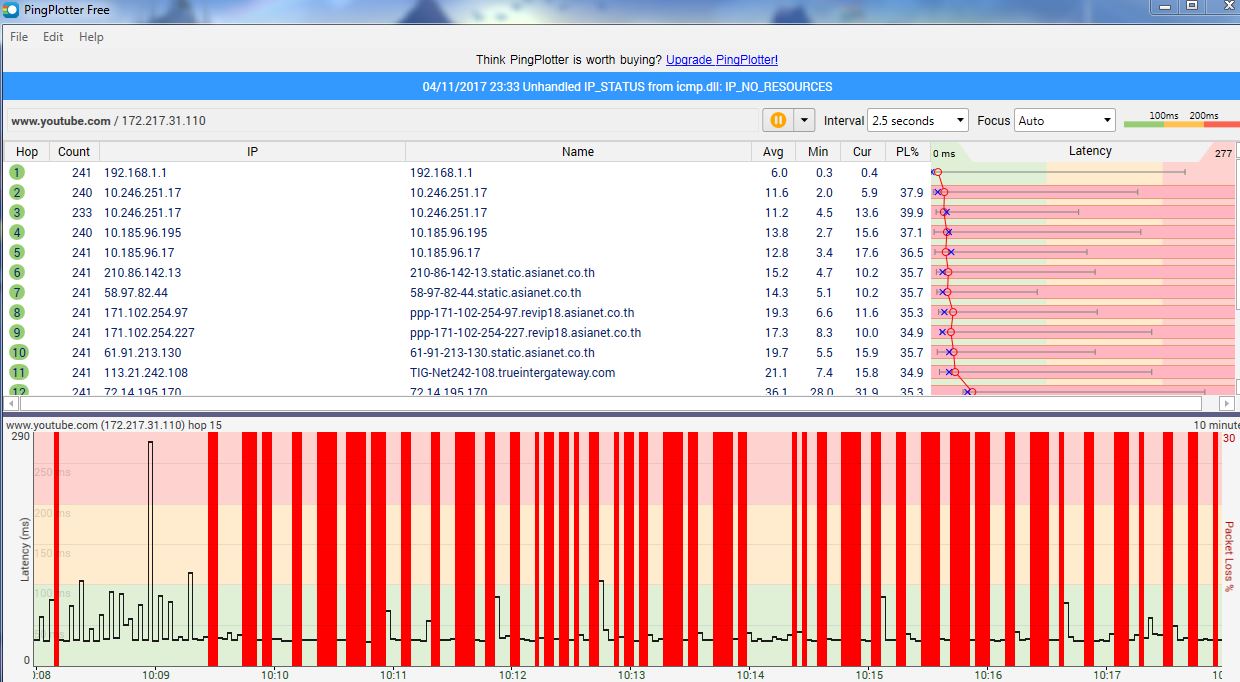The height and width of the screenshot is (682, 1240).
Task: Click average value 21.1 for hop 11
Action: [776, 373]
